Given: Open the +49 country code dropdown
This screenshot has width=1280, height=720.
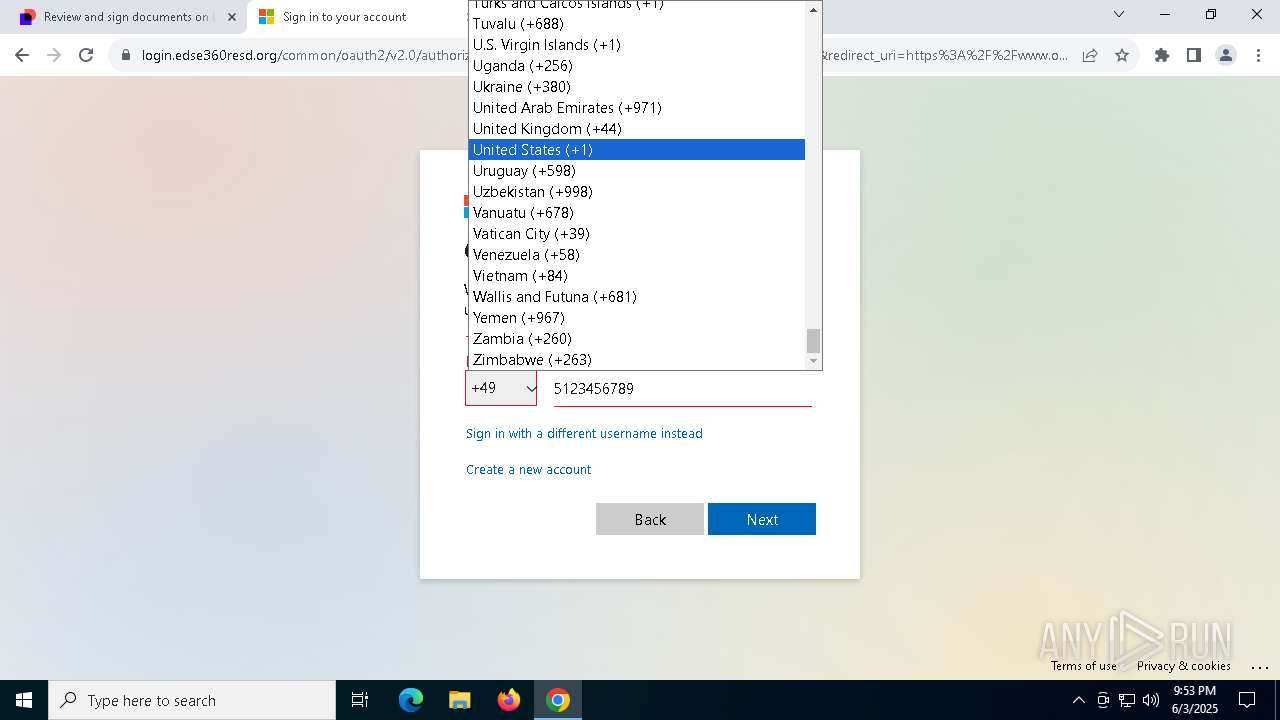Looking at the screenshot, I should click(x=501, y=388).
